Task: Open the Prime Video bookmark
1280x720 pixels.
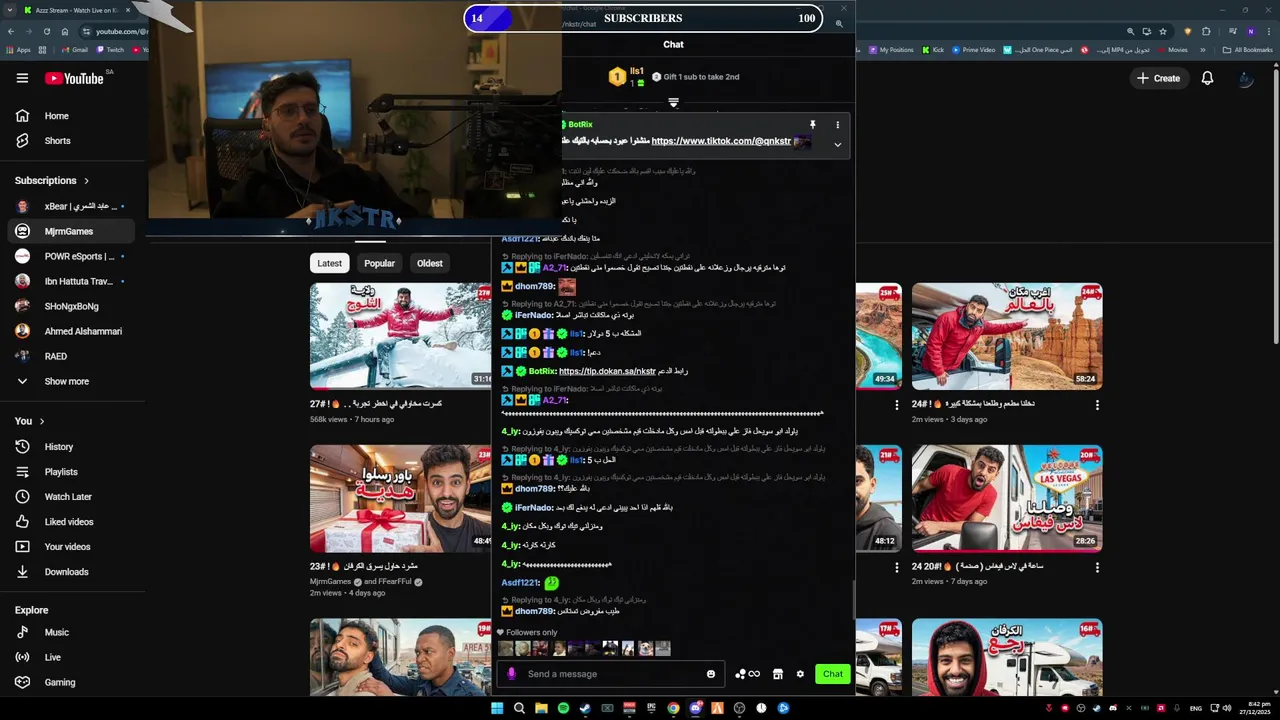Action: point(973,50)
